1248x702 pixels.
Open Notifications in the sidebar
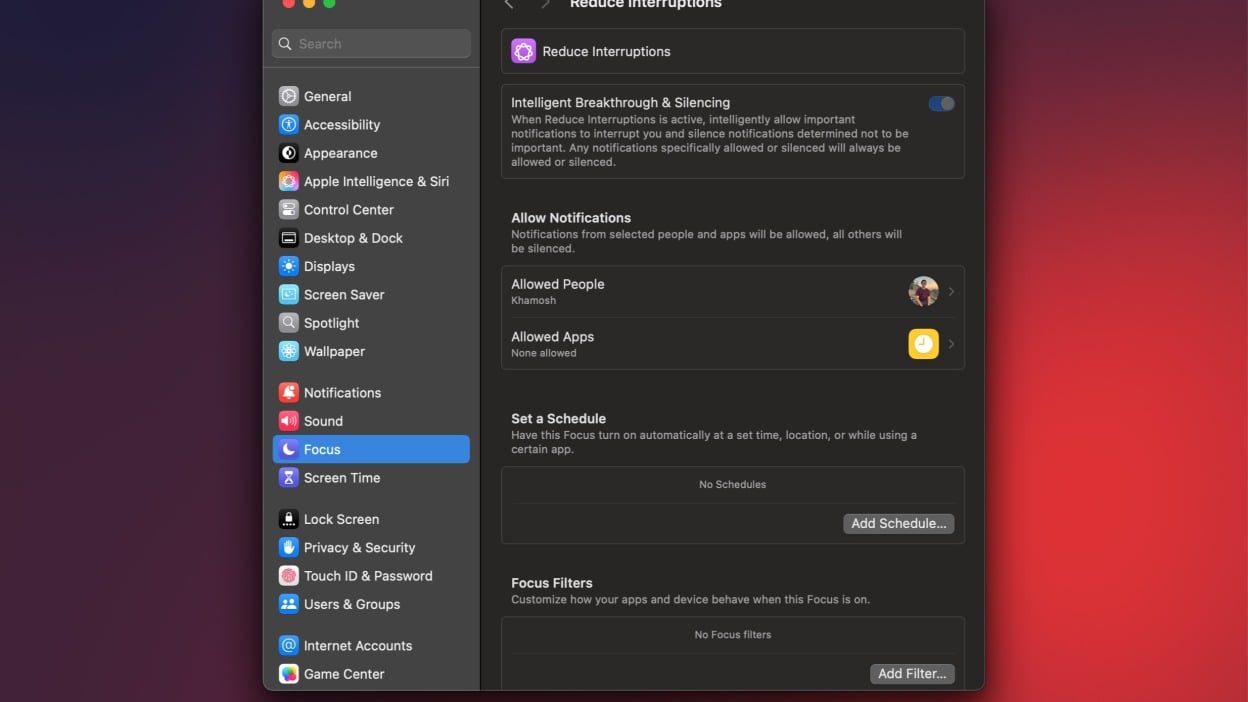coord(342,393)
